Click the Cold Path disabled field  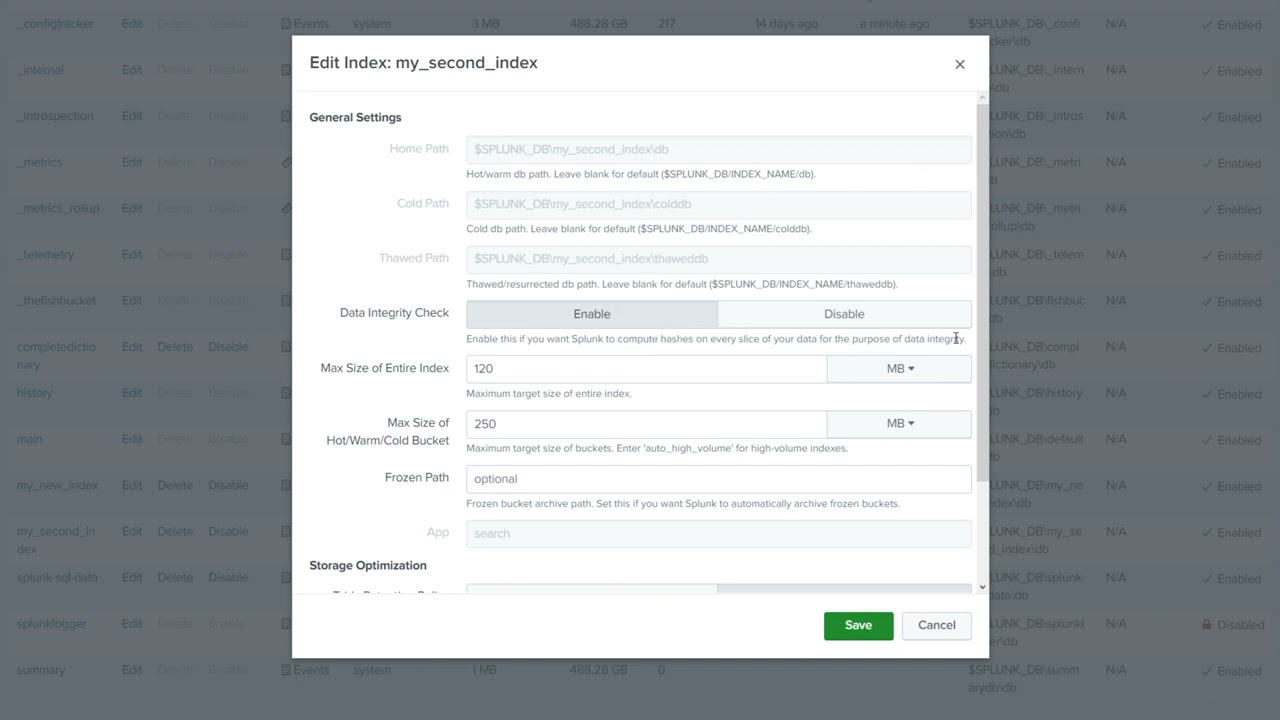point(718,204)
